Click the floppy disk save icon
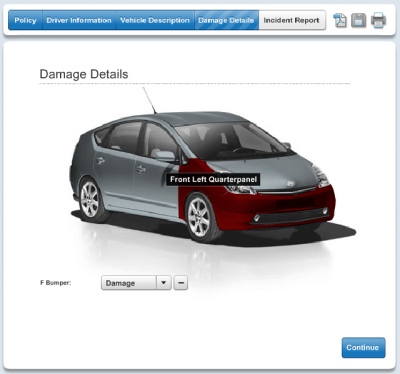Viewport: 400px width, 374px height. click(x=359, y=20)
